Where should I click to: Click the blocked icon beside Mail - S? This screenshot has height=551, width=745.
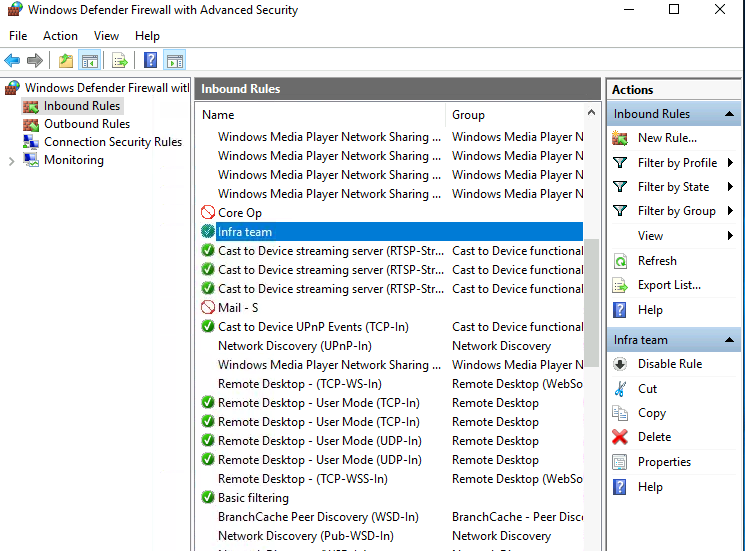[208, 307]
